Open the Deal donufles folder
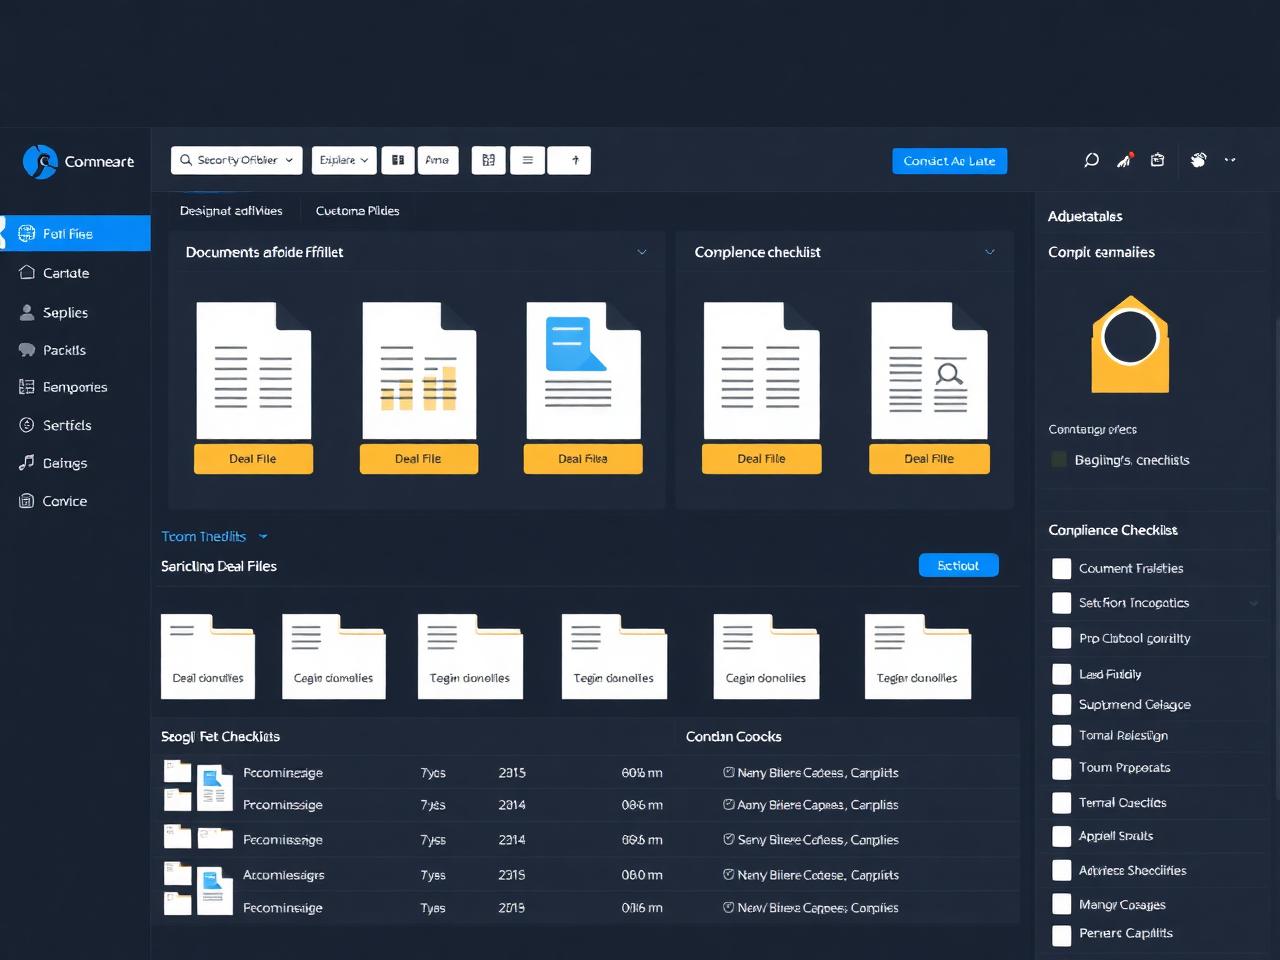 click(x=208, y=656)
